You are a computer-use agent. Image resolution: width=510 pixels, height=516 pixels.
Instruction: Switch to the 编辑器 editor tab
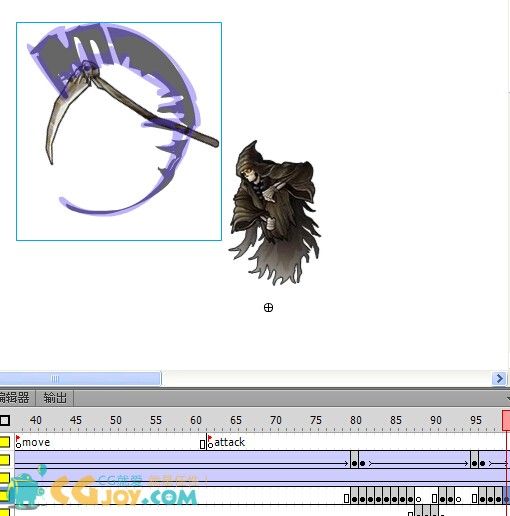click(x=15, y=398)
